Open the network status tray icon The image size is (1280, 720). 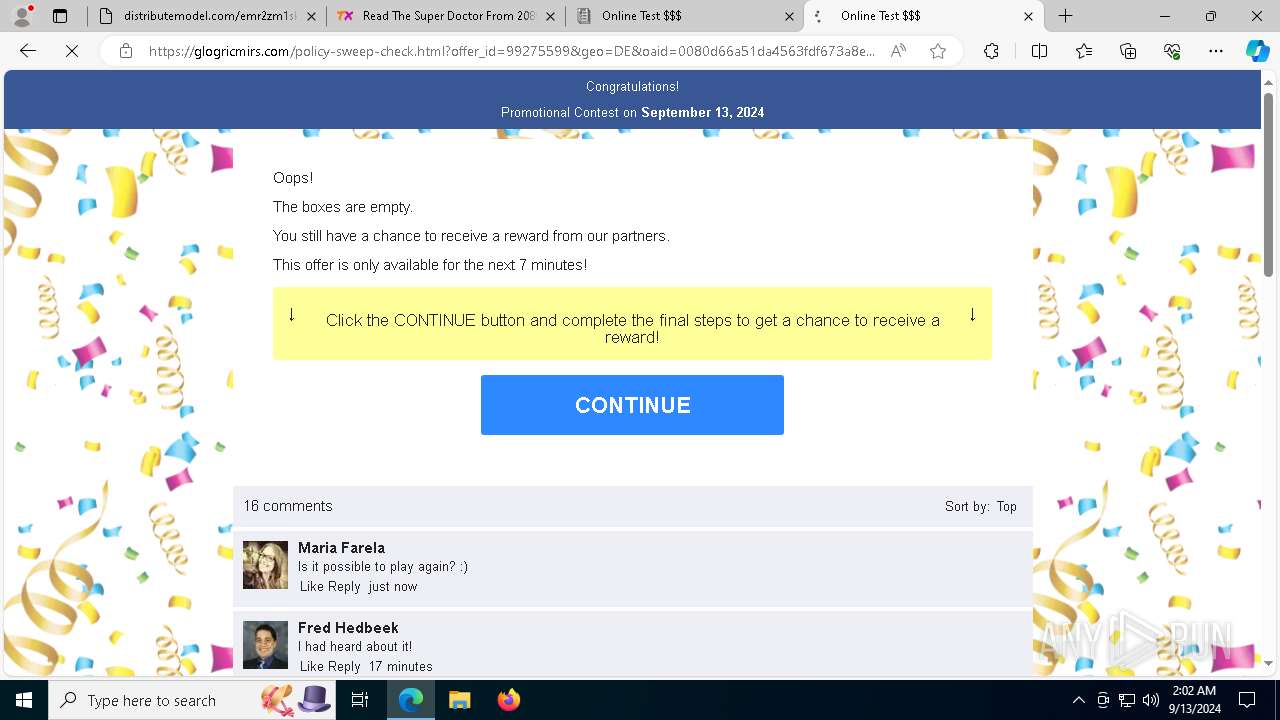[1127, 700]
